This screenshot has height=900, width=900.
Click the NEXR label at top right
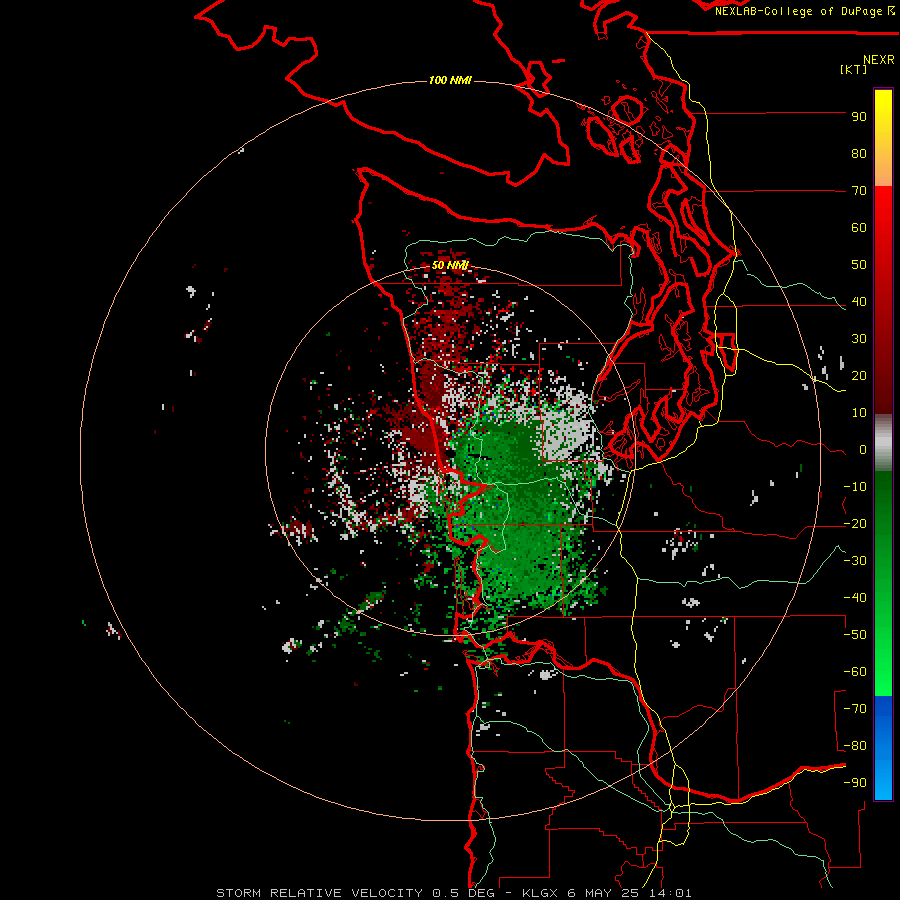878,60
